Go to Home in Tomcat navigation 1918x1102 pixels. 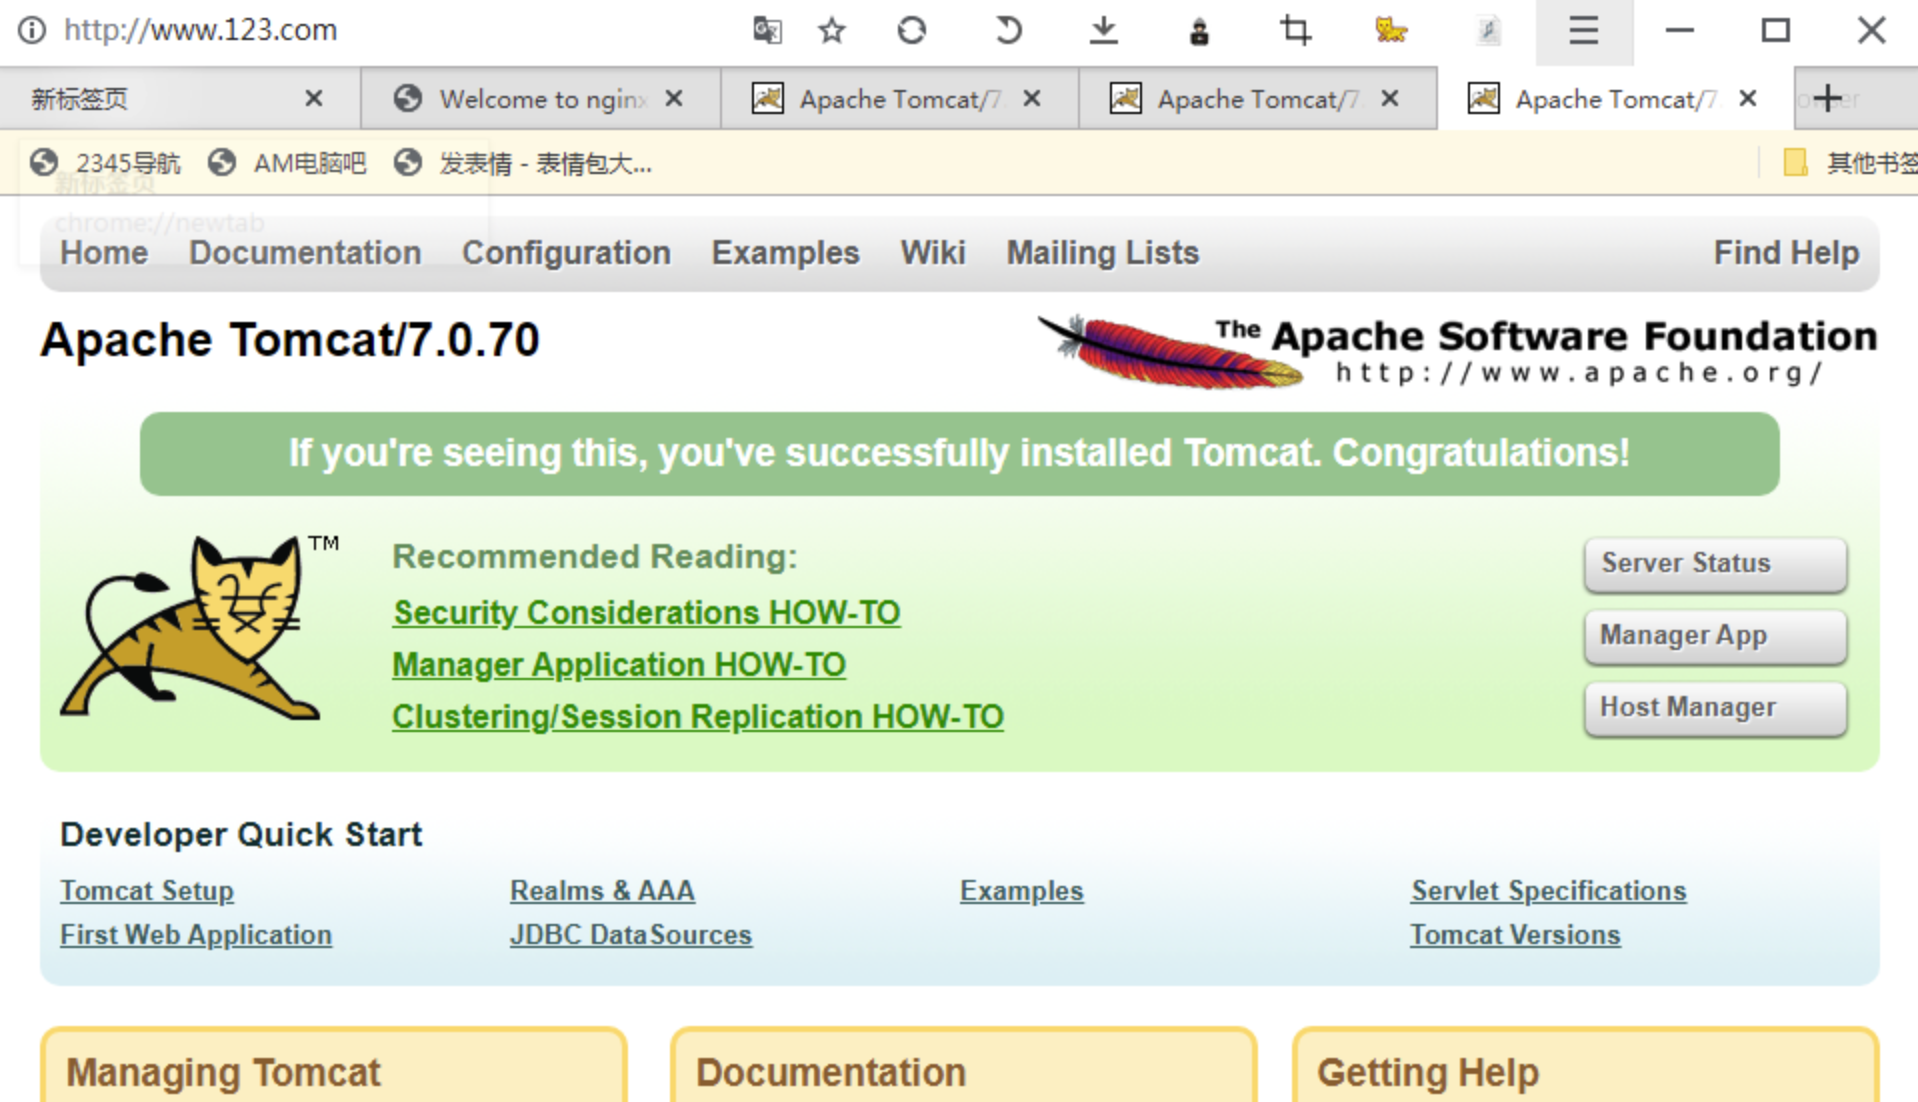pos(104,253)
